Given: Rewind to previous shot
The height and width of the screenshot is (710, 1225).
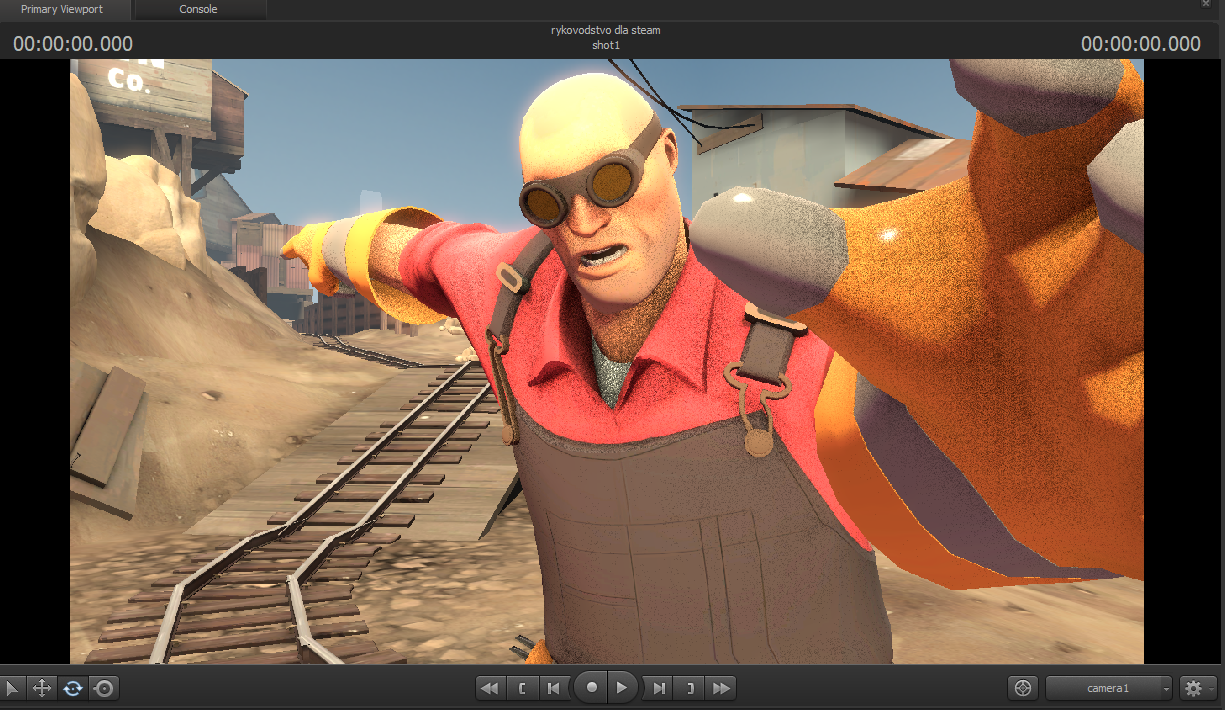Looking at the screenshot, I should coord(490,688).
